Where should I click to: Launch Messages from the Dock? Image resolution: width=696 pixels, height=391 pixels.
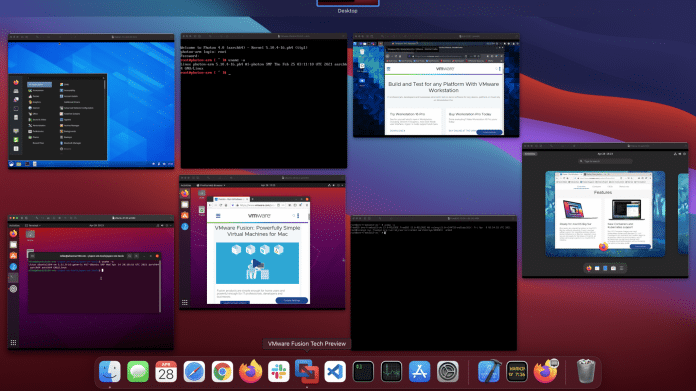(138, 371)
